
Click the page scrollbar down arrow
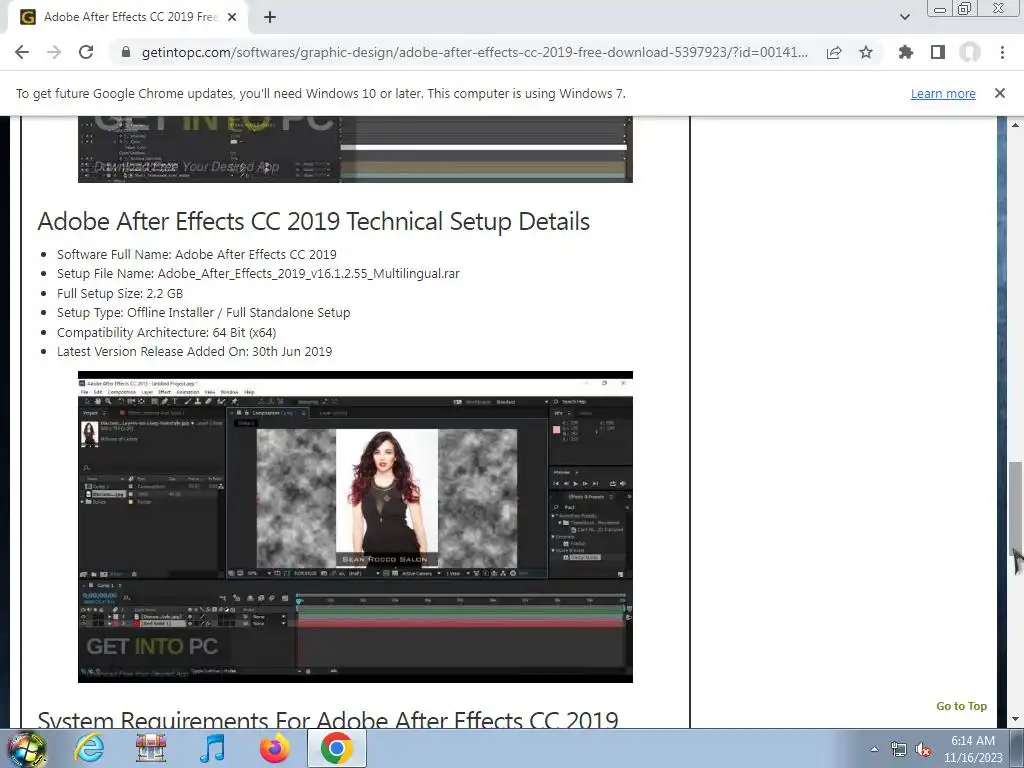pyautogui.click(x=1016, y=720)
